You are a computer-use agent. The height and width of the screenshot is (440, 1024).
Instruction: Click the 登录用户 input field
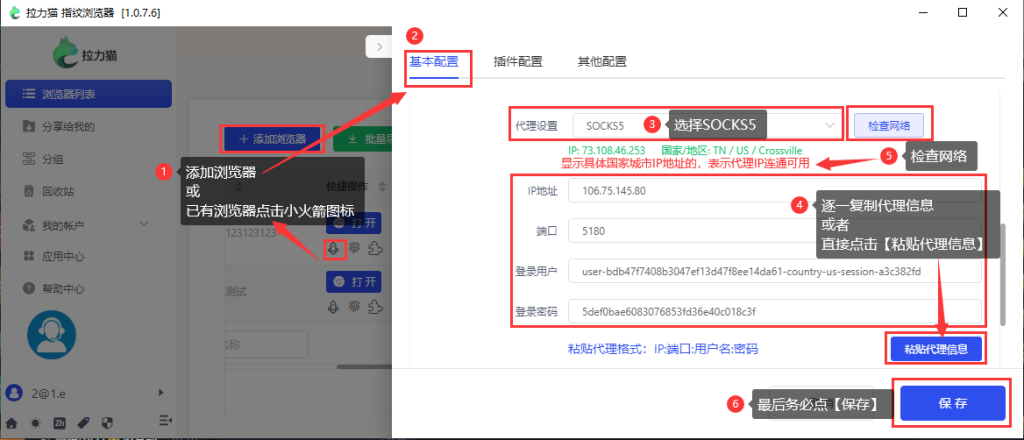click(x=775, y=271)
